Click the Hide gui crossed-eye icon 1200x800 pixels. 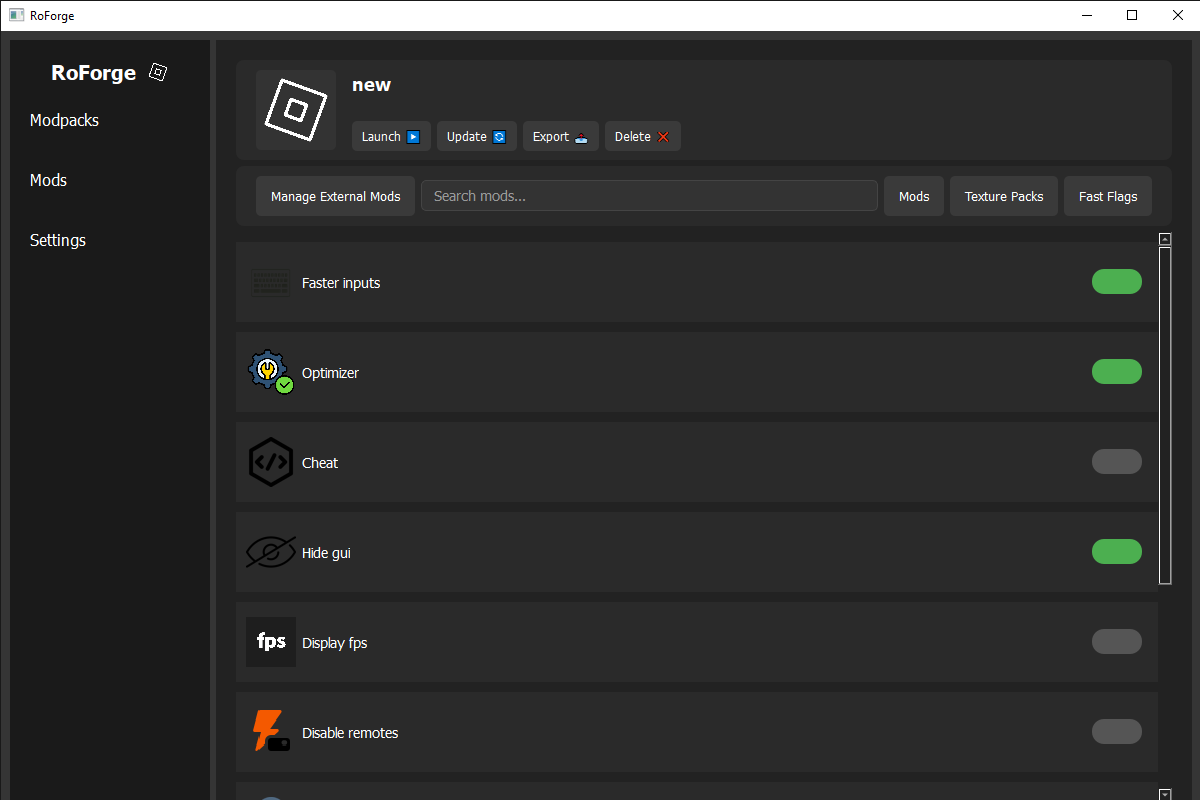pyautogui.click(x=271, y=552)
